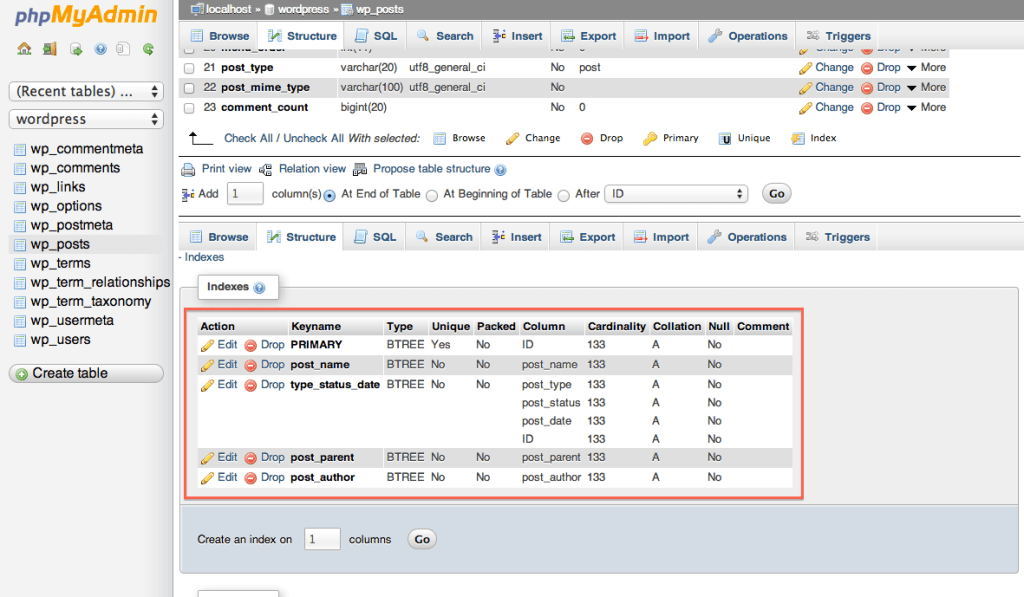Reload navigation with the green refresh icon
1024x597 pixels.
click(x=148, y=48)
